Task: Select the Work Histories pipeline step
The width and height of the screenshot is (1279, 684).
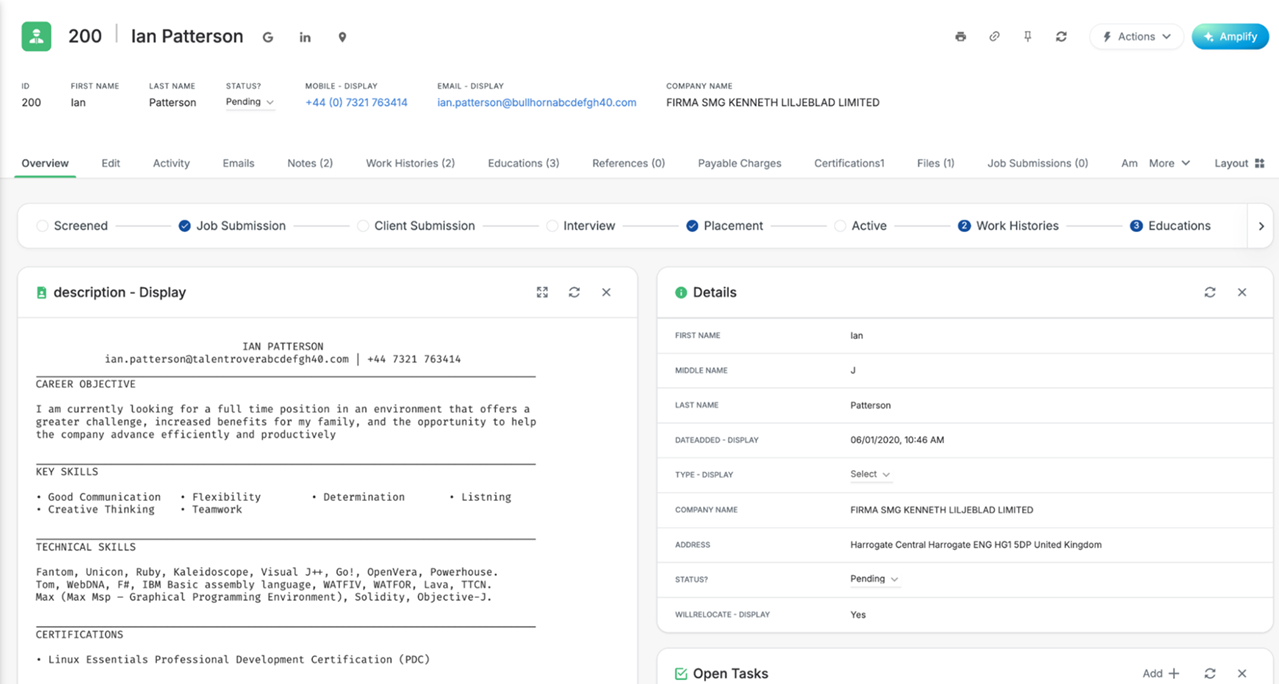Action: 1008,226
